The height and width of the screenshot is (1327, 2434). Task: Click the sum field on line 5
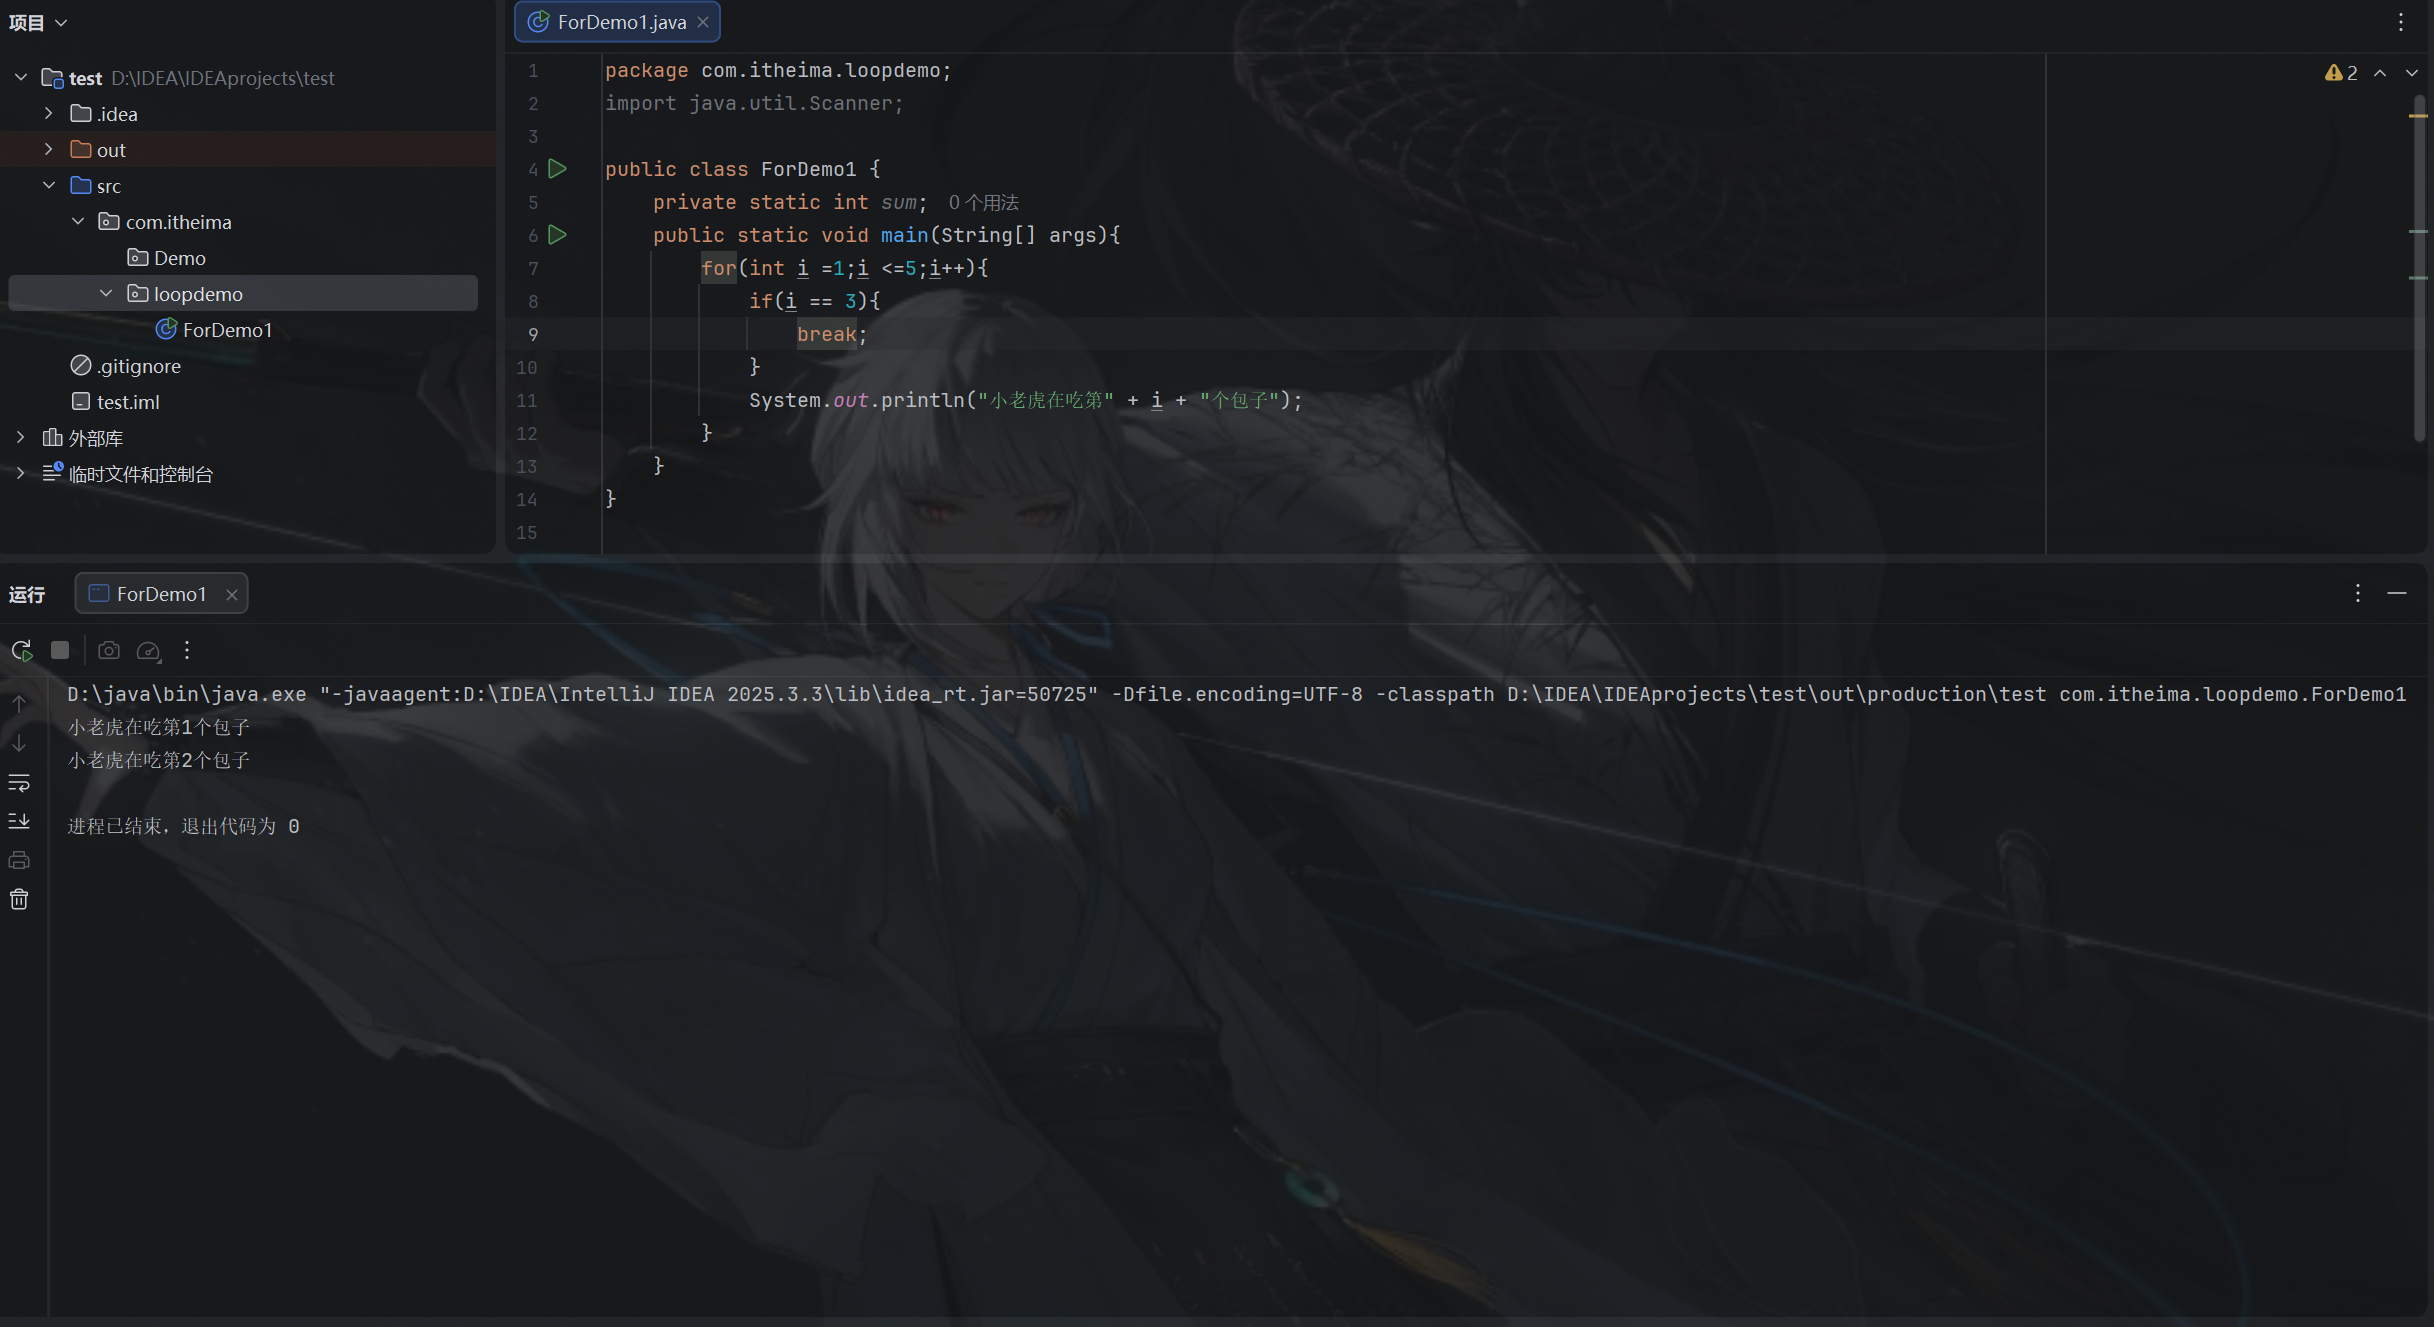(898, 202)
